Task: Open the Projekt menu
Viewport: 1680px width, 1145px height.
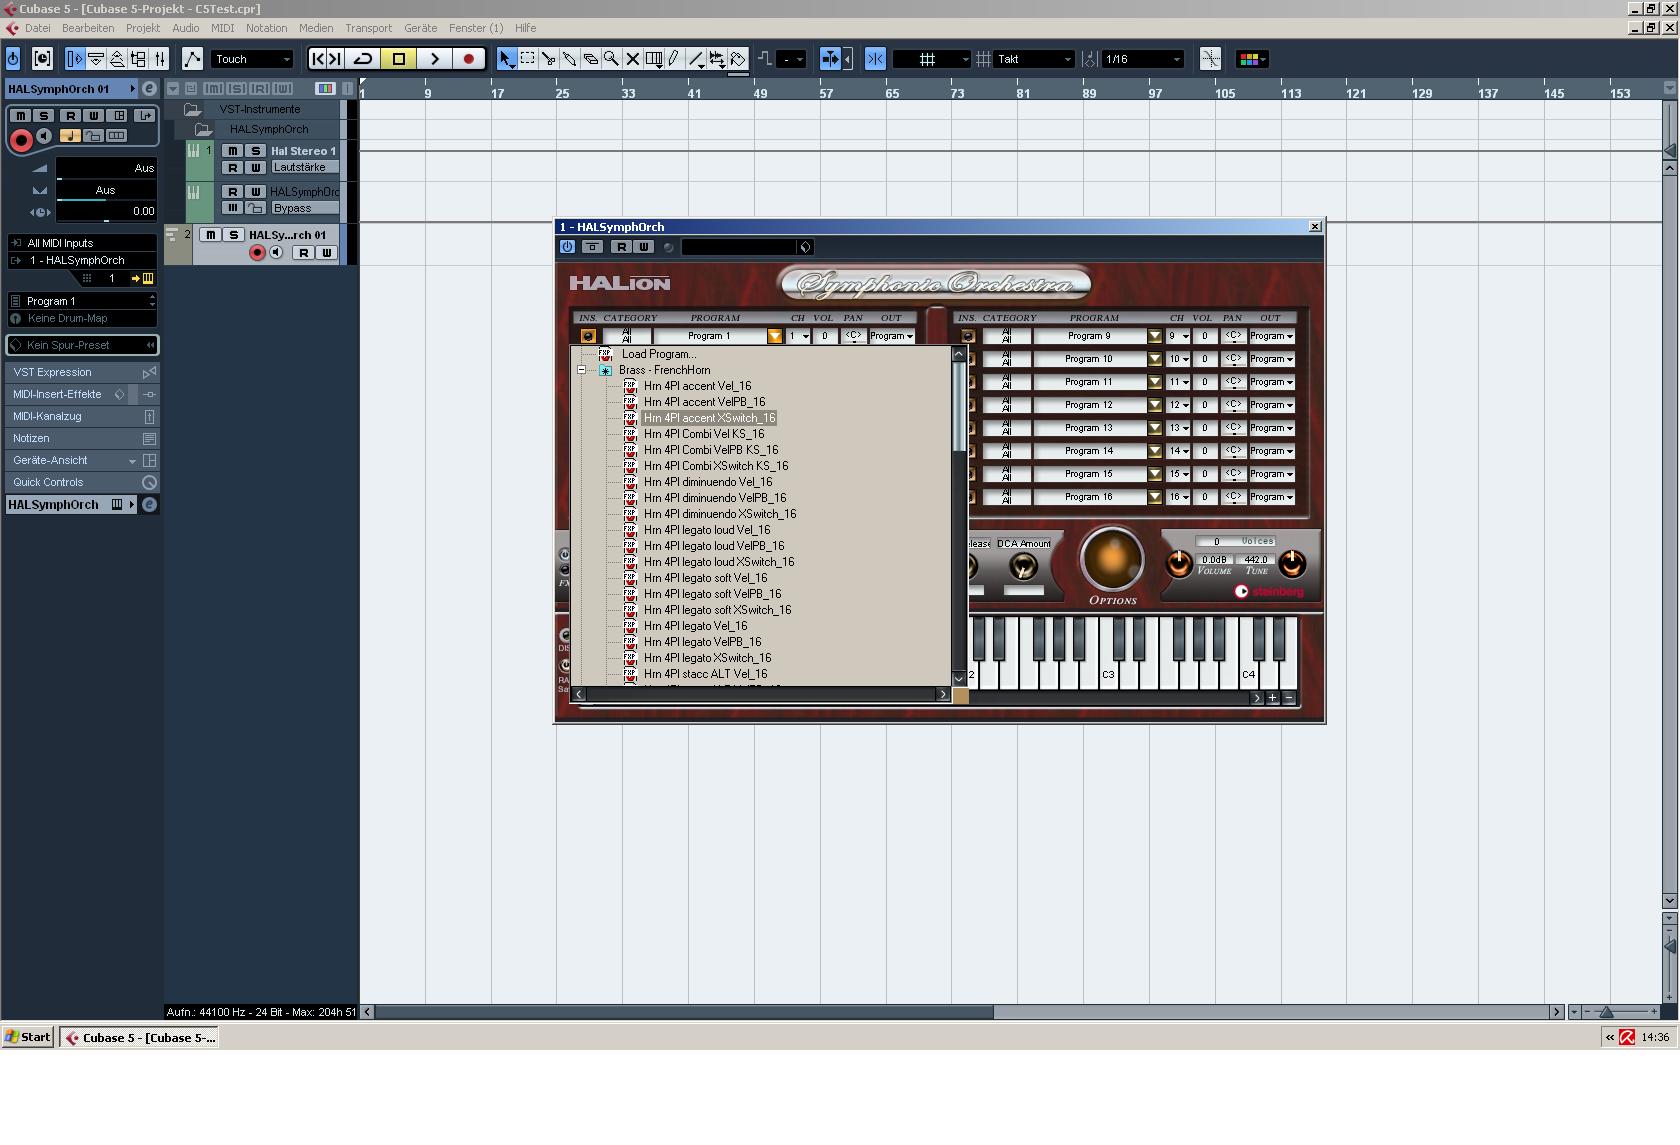Action: (143, 28)
